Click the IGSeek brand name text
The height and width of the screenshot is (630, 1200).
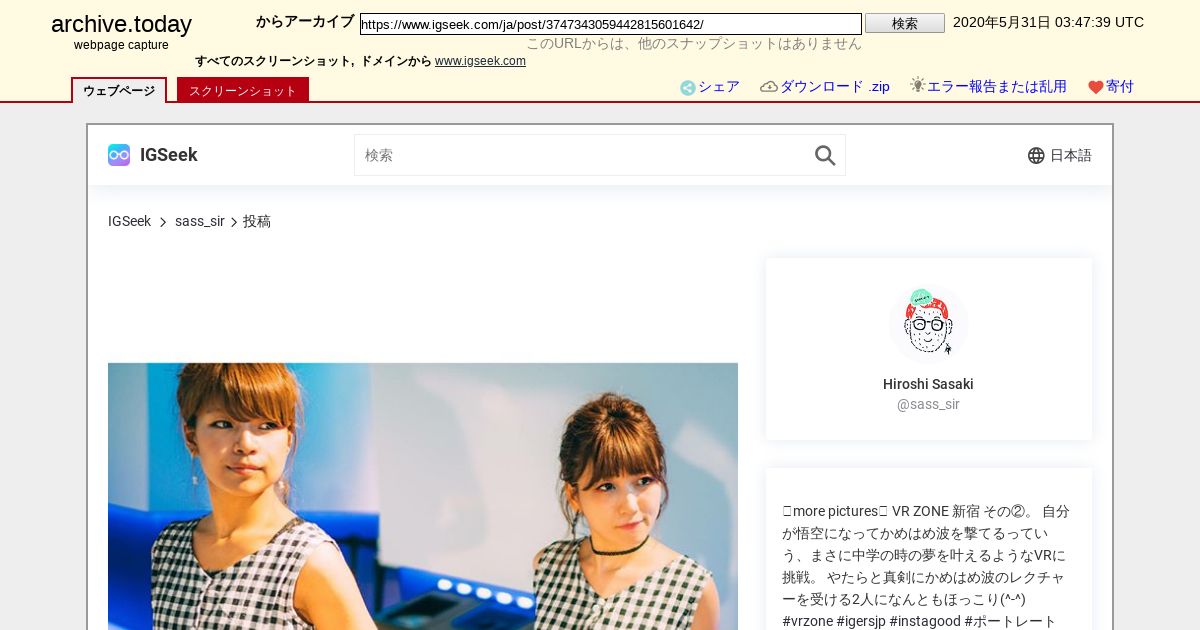(x=169, y=155)
